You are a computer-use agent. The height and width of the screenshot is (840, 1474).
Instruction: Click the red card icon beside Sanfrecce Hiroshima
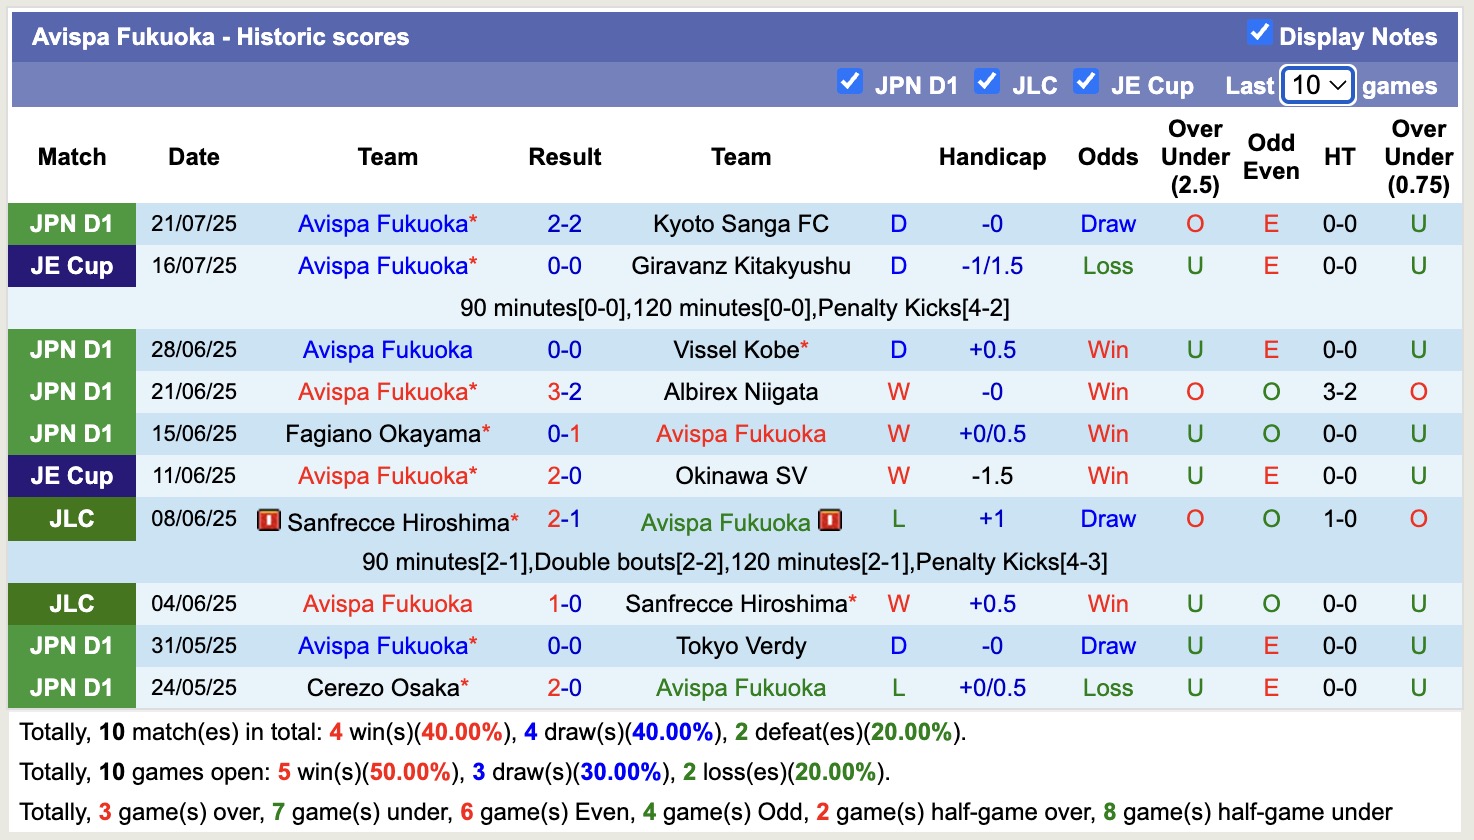point(267,521)
